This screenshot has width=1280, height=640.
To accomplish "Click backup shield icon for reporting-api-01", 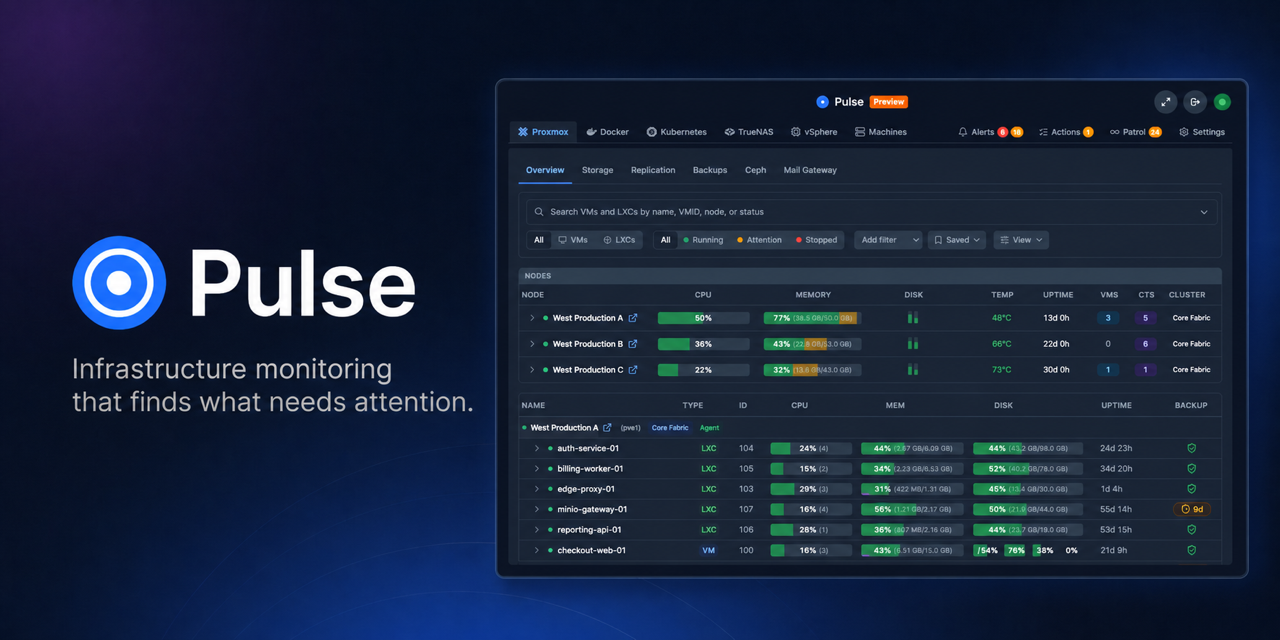I will click(1191, 530).
